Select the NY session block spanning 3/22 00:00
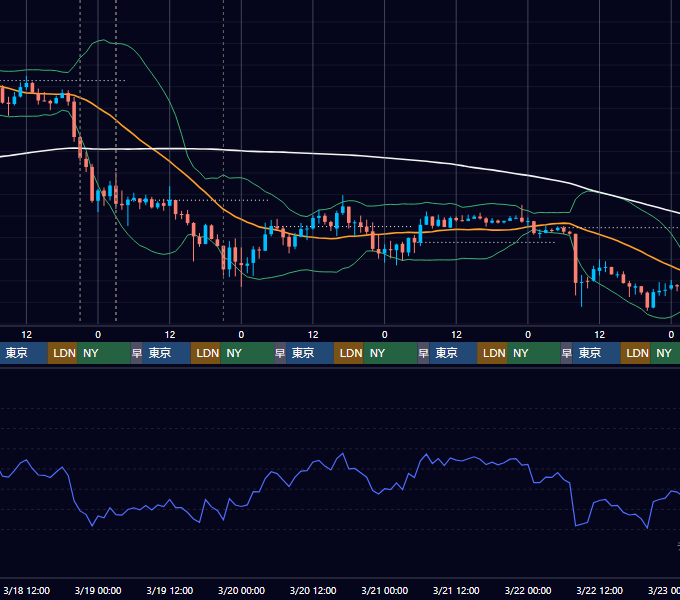Screen dimensions: 680x600 pos(533,353)
